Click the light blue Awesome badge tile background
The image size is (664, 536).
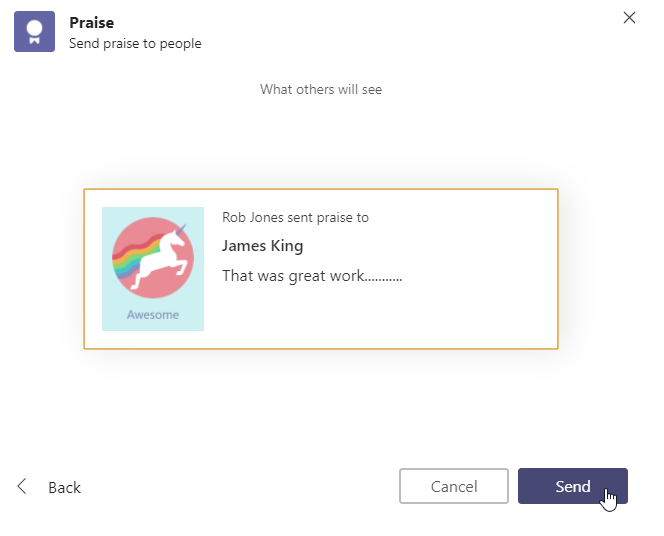112,322
